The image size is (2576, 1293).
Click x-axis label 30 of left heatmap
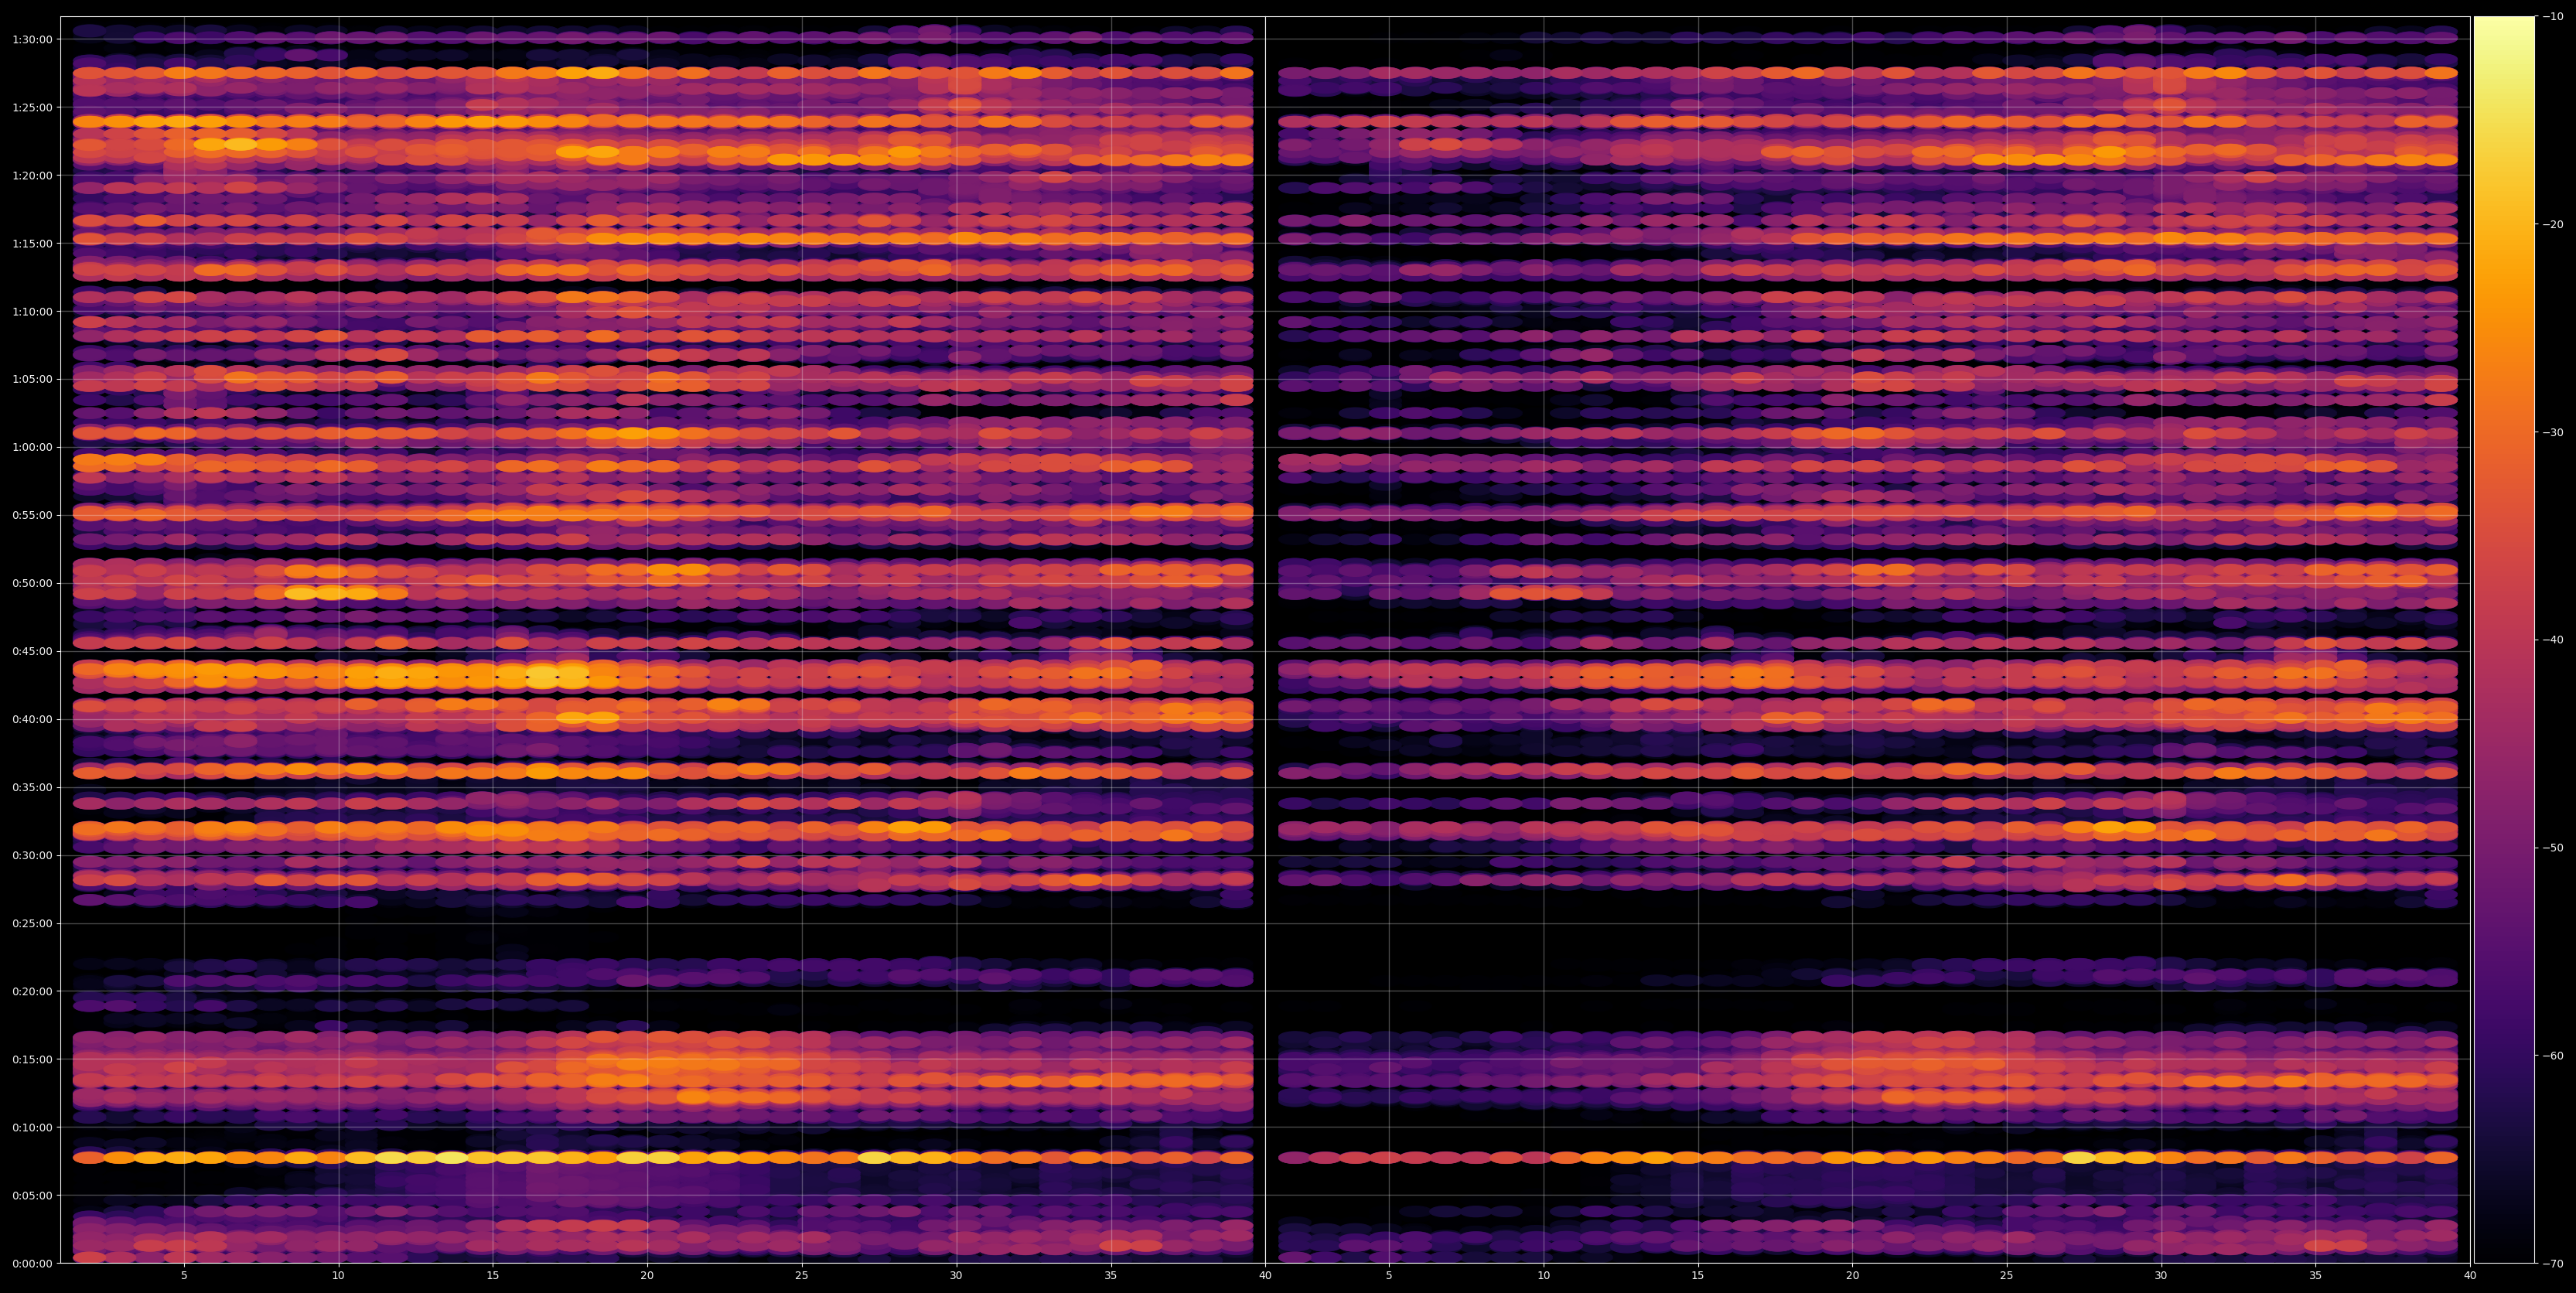coord(956,1276)
